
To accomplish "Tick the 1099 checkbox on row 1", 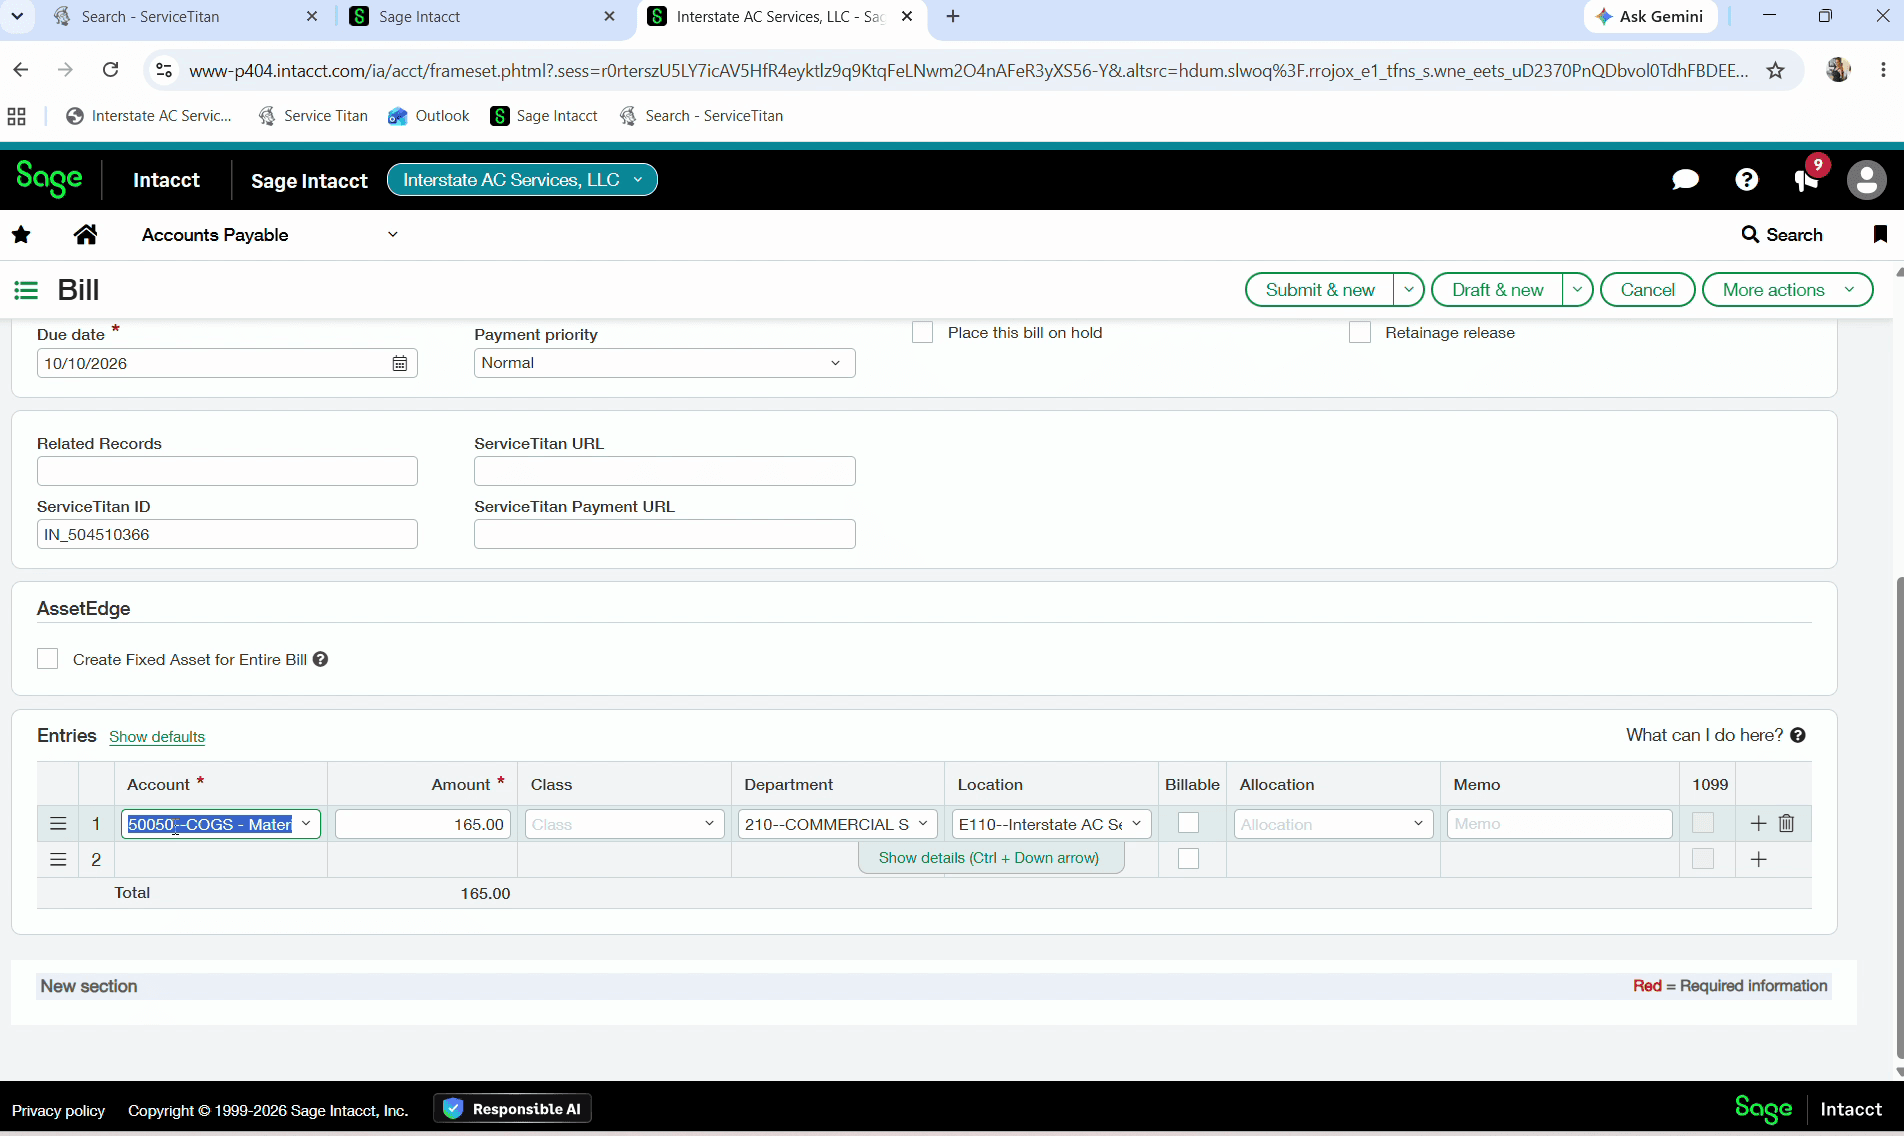I will [1703, 823].
